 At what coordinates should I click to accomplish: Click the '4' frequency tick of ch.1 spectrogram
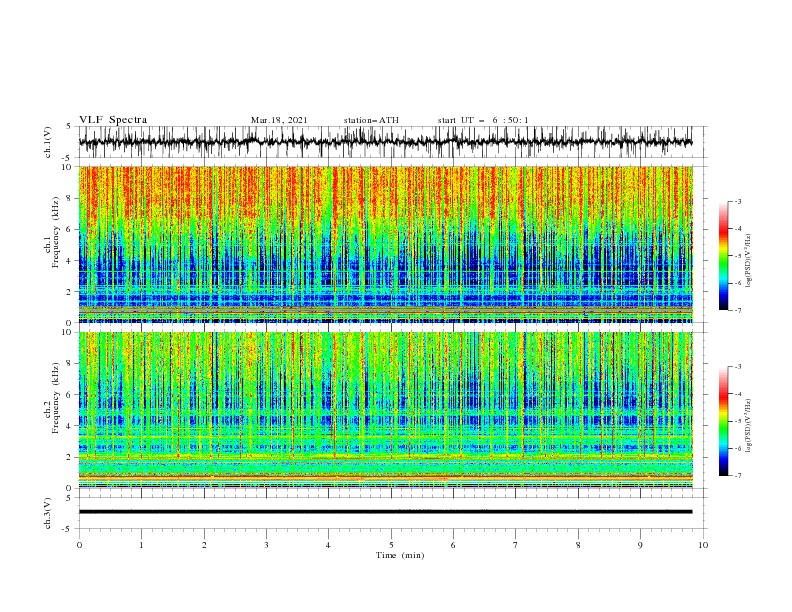point(69,261)
